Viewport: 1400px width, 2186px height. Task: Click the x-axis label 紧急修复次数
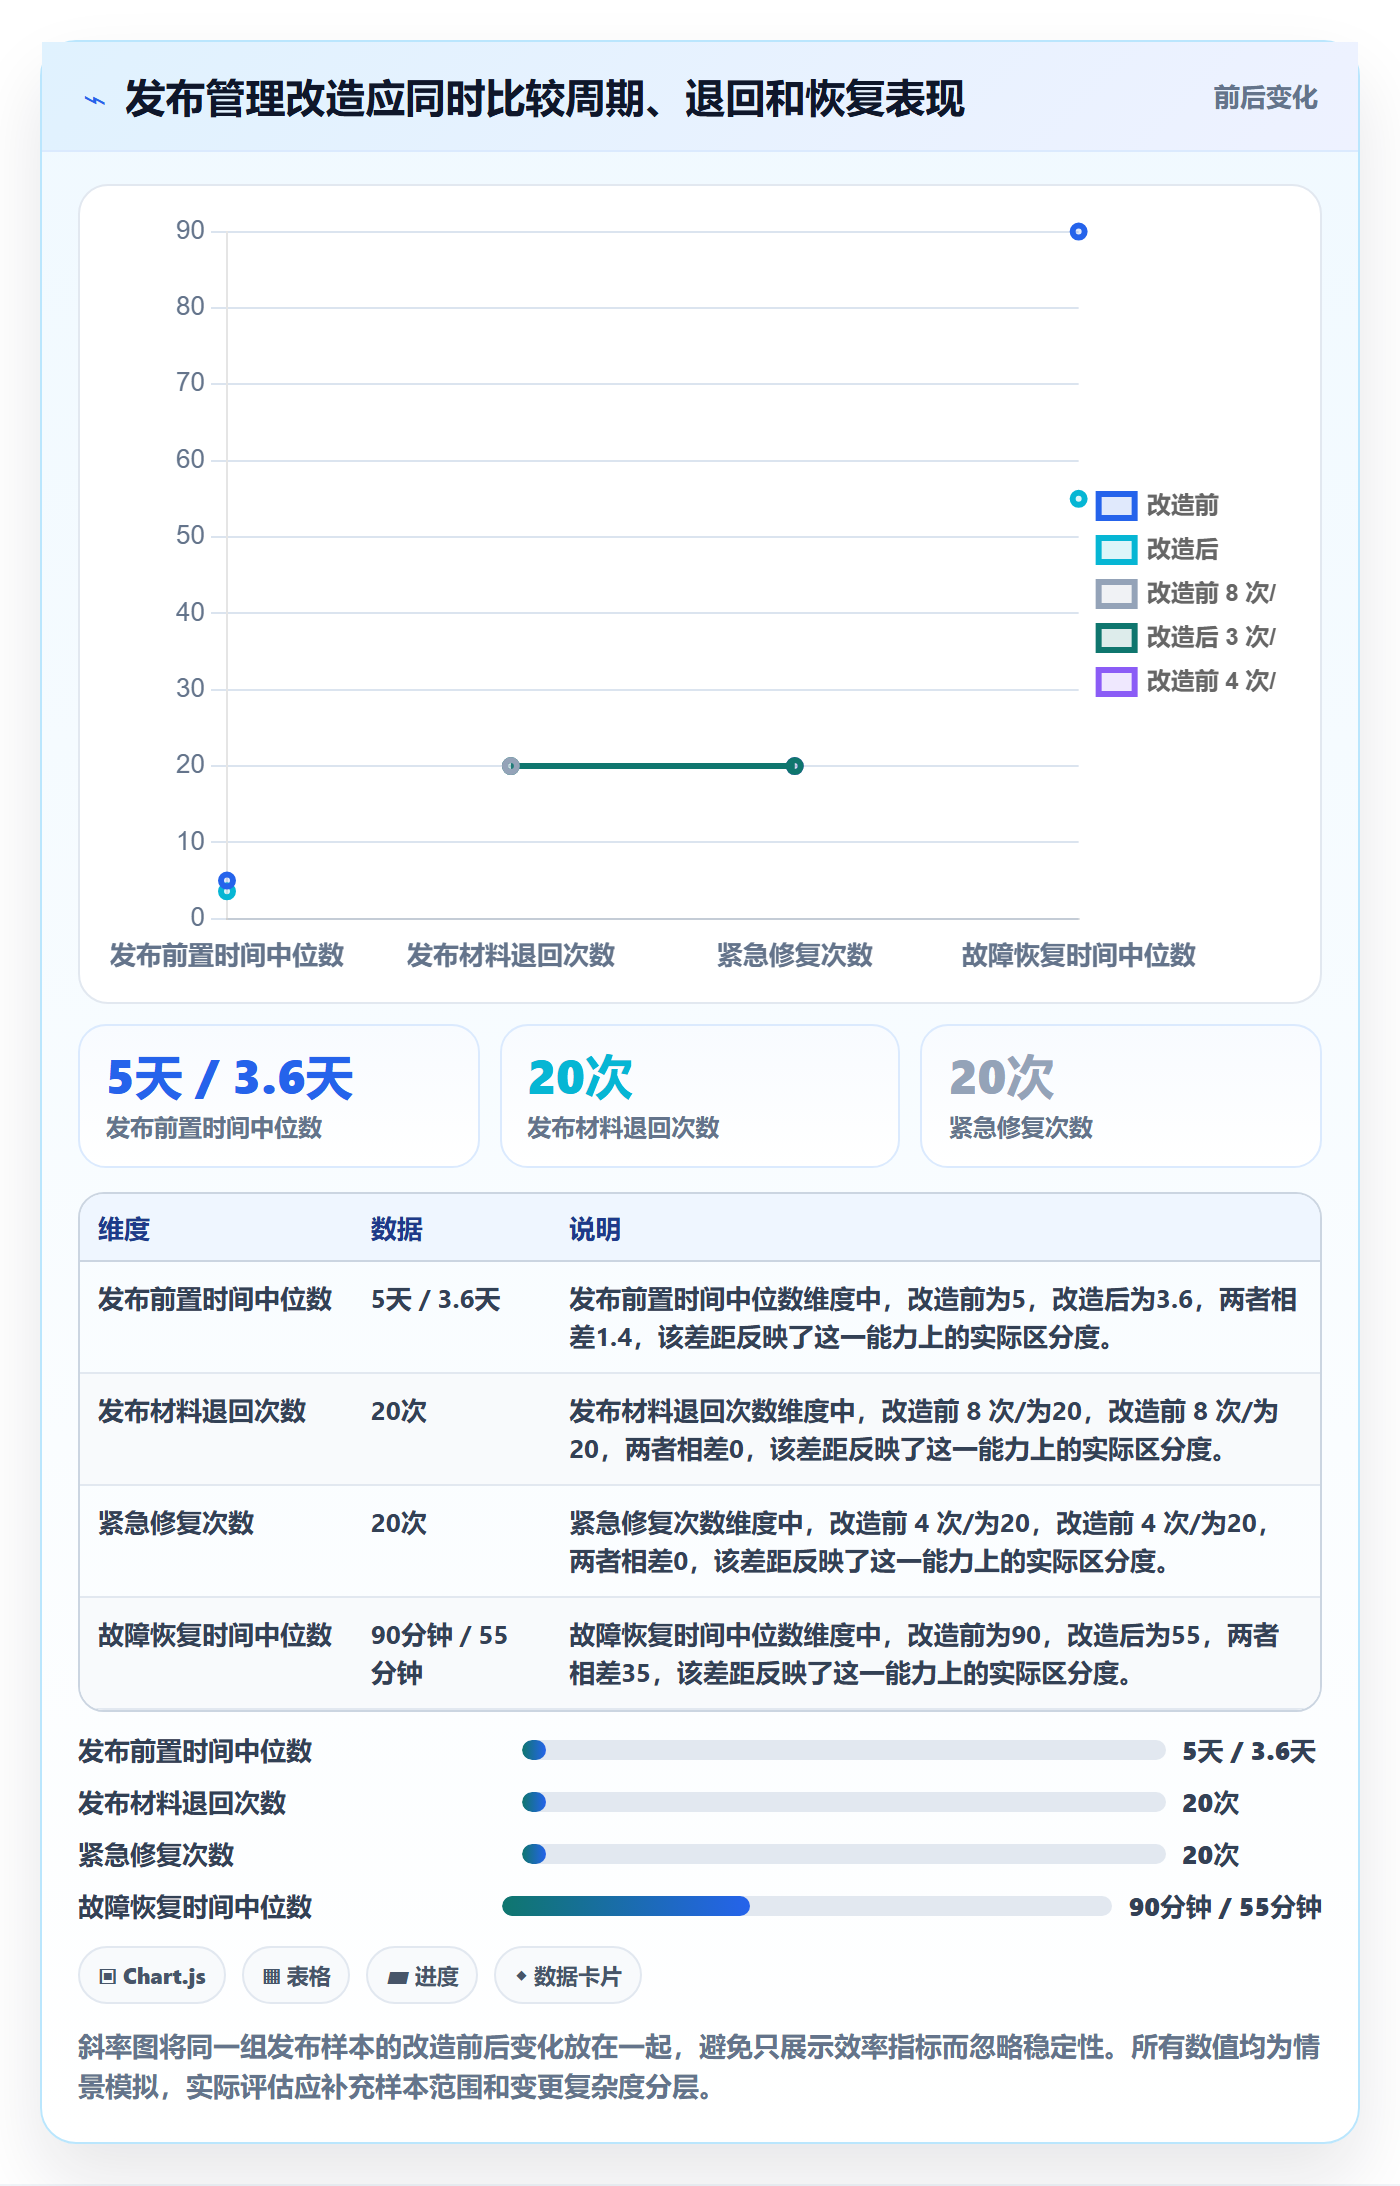pos(795,956)
